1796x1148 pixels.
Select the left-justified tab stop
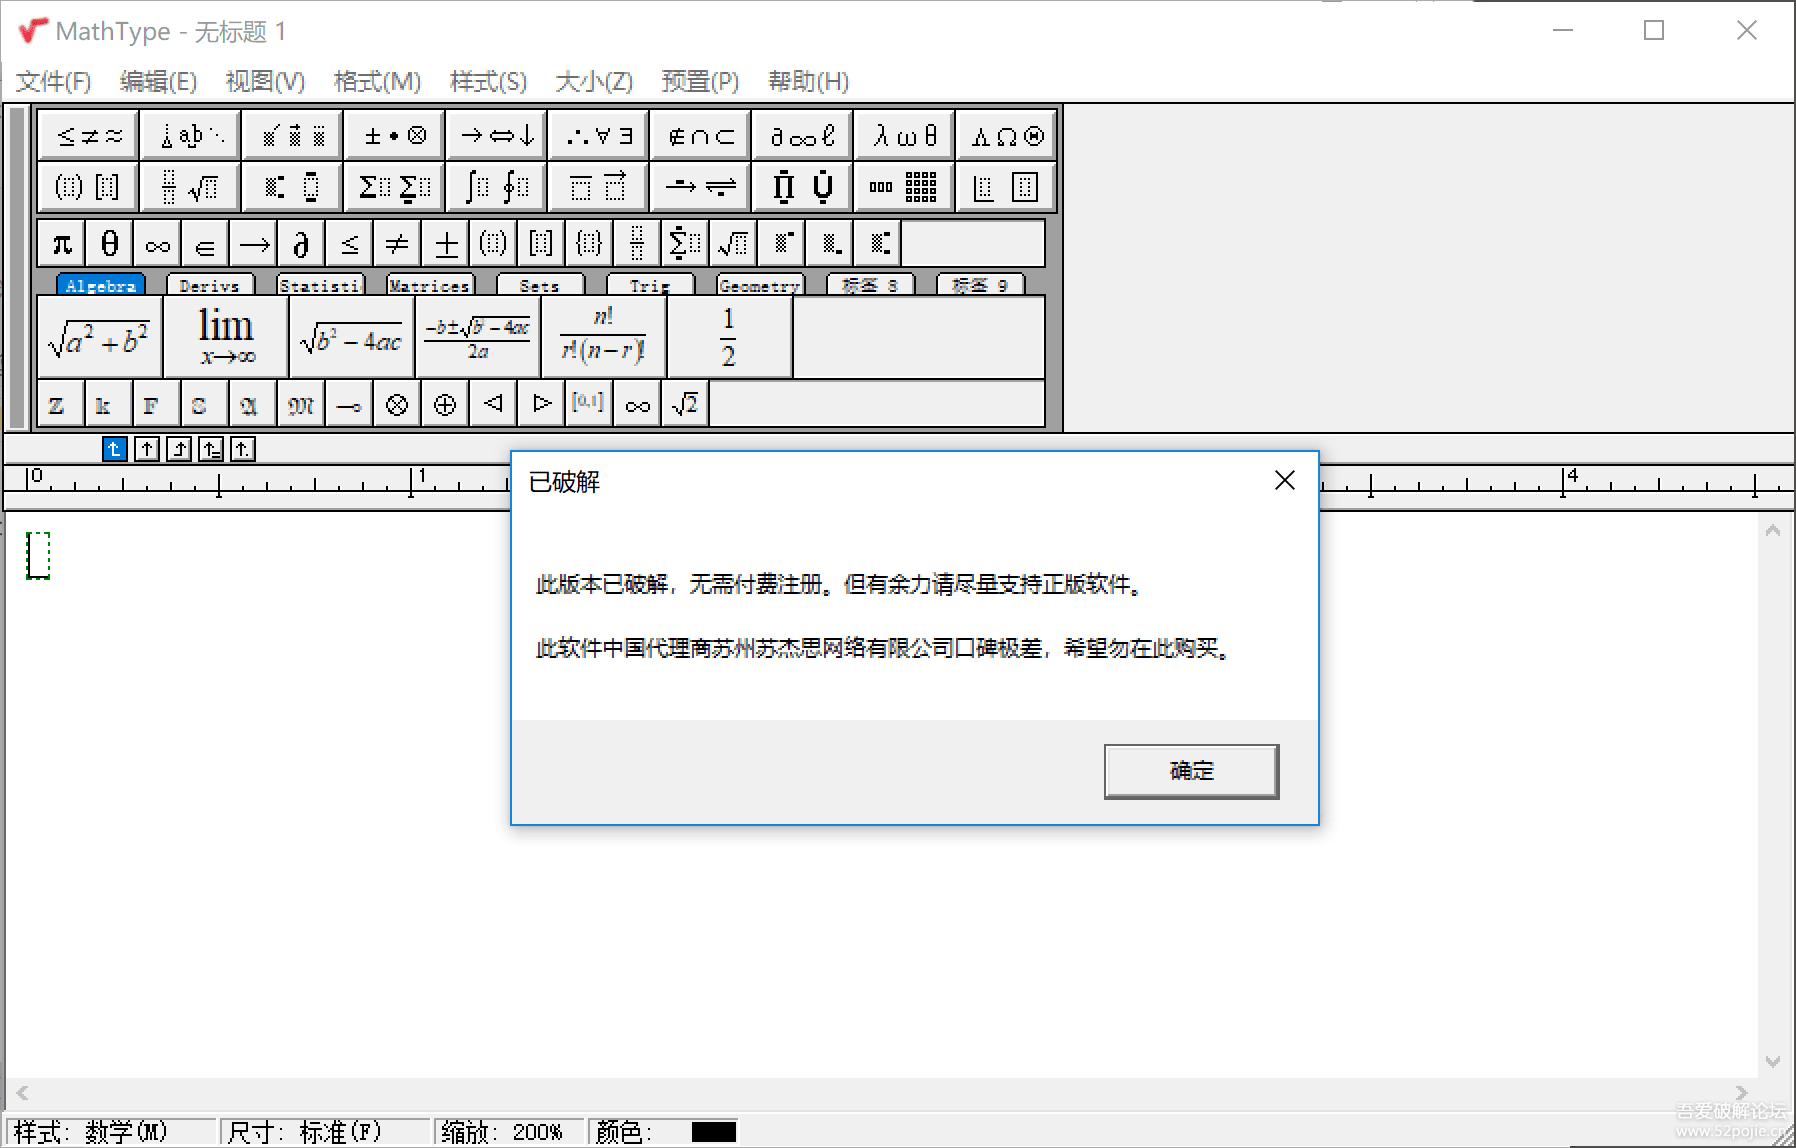tap(115, 450)
